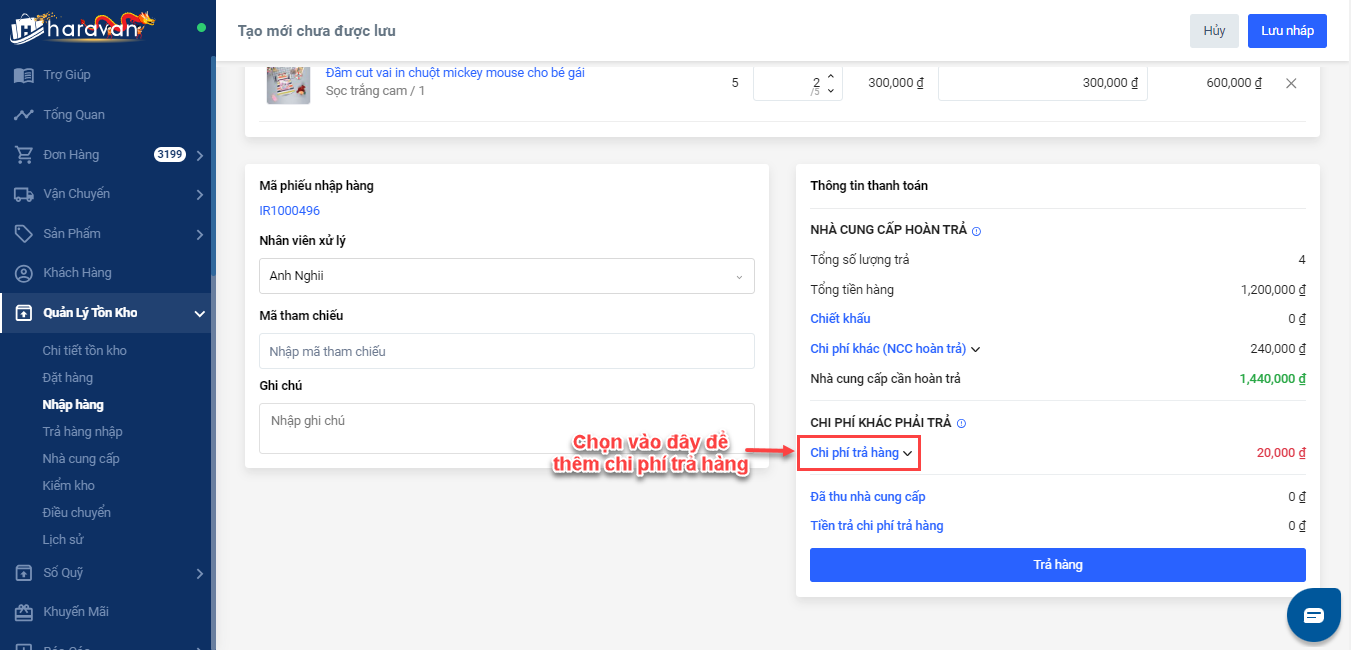Go to Trả hàng nhập submenu
1351x650 pixels.
pyautogui.click(x=82, y=432)
